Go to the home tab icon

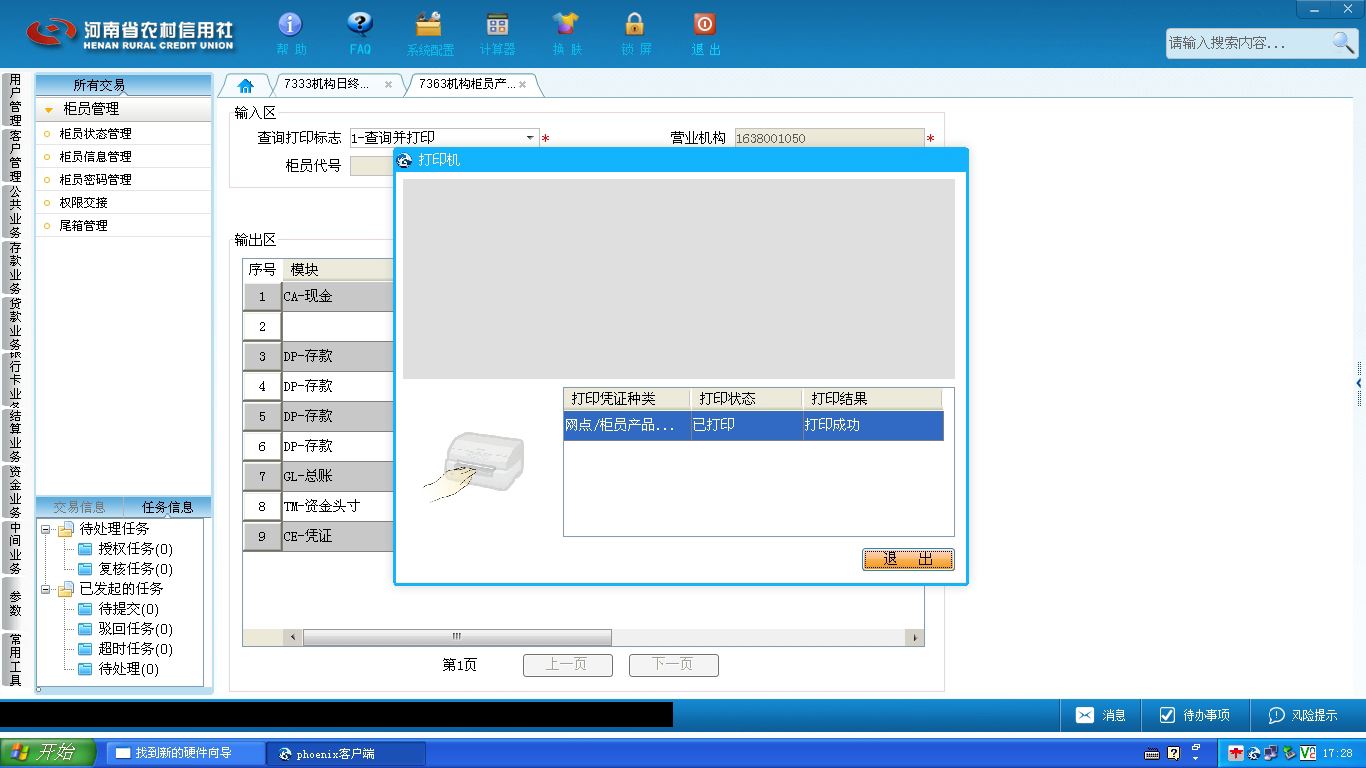245,85
